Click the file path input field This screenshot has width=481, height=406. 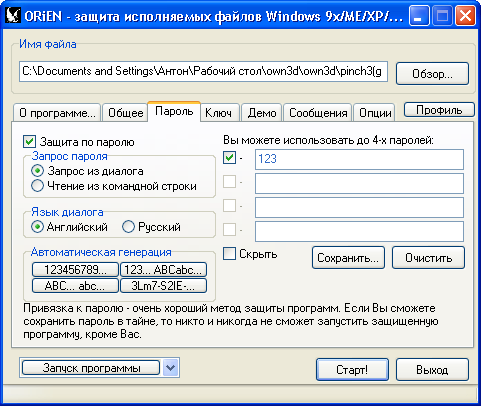click(x=203, y=71)
